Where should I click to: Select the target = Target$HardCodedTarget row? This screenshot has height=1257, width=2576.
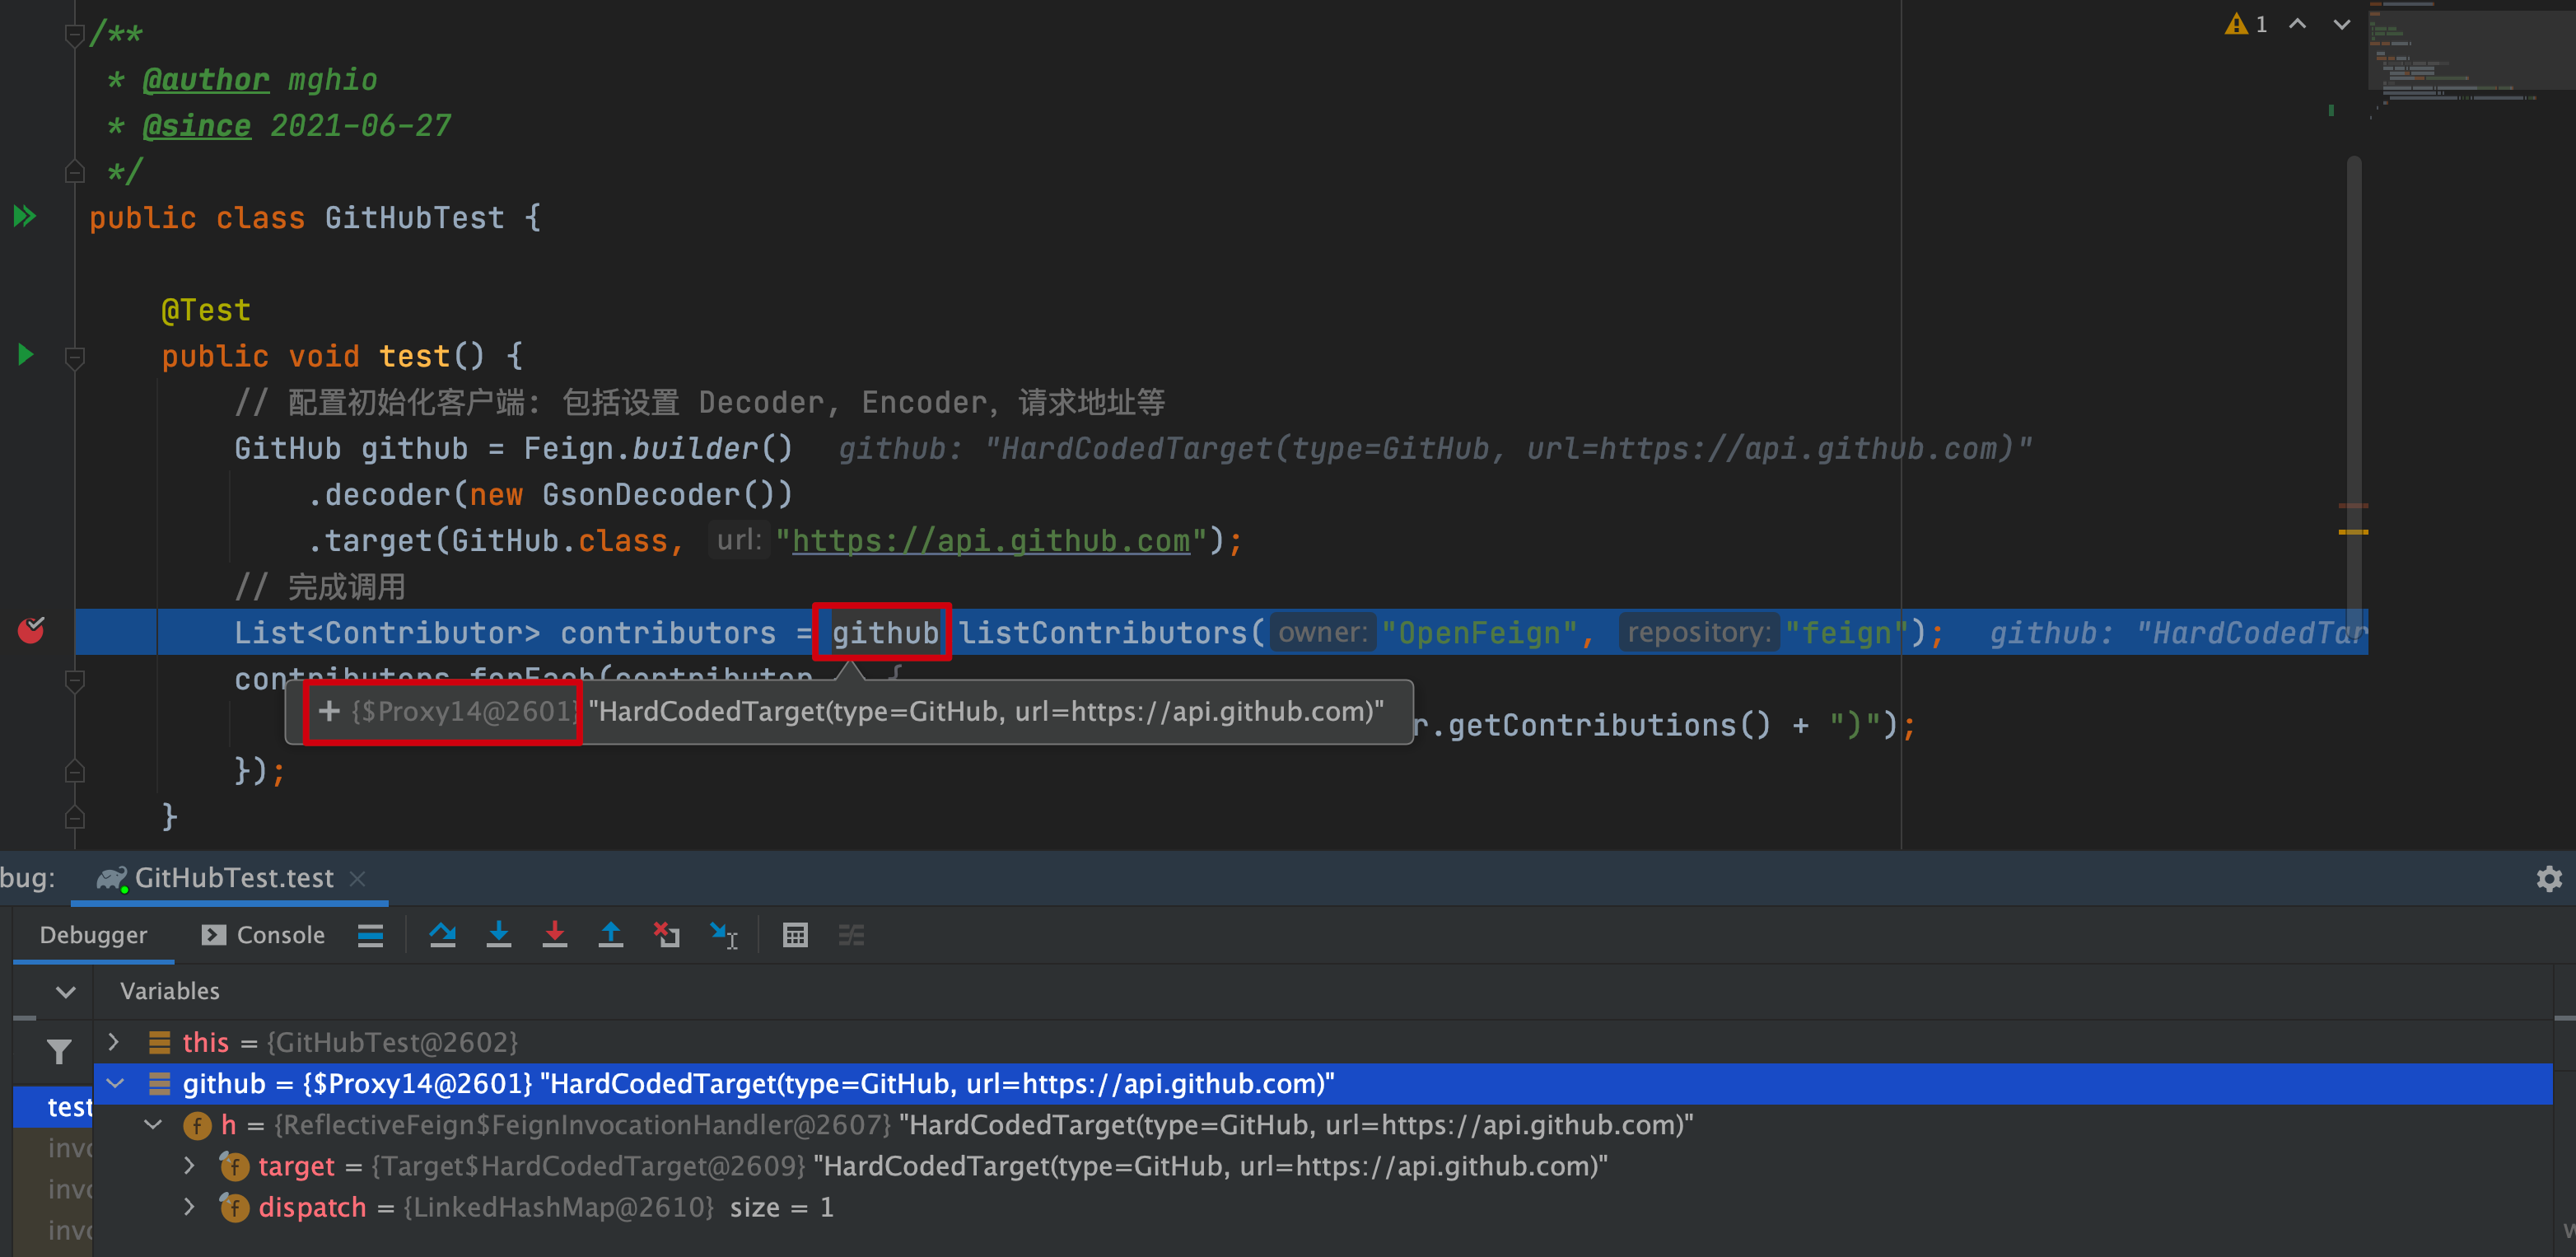pos(1322,1165)
